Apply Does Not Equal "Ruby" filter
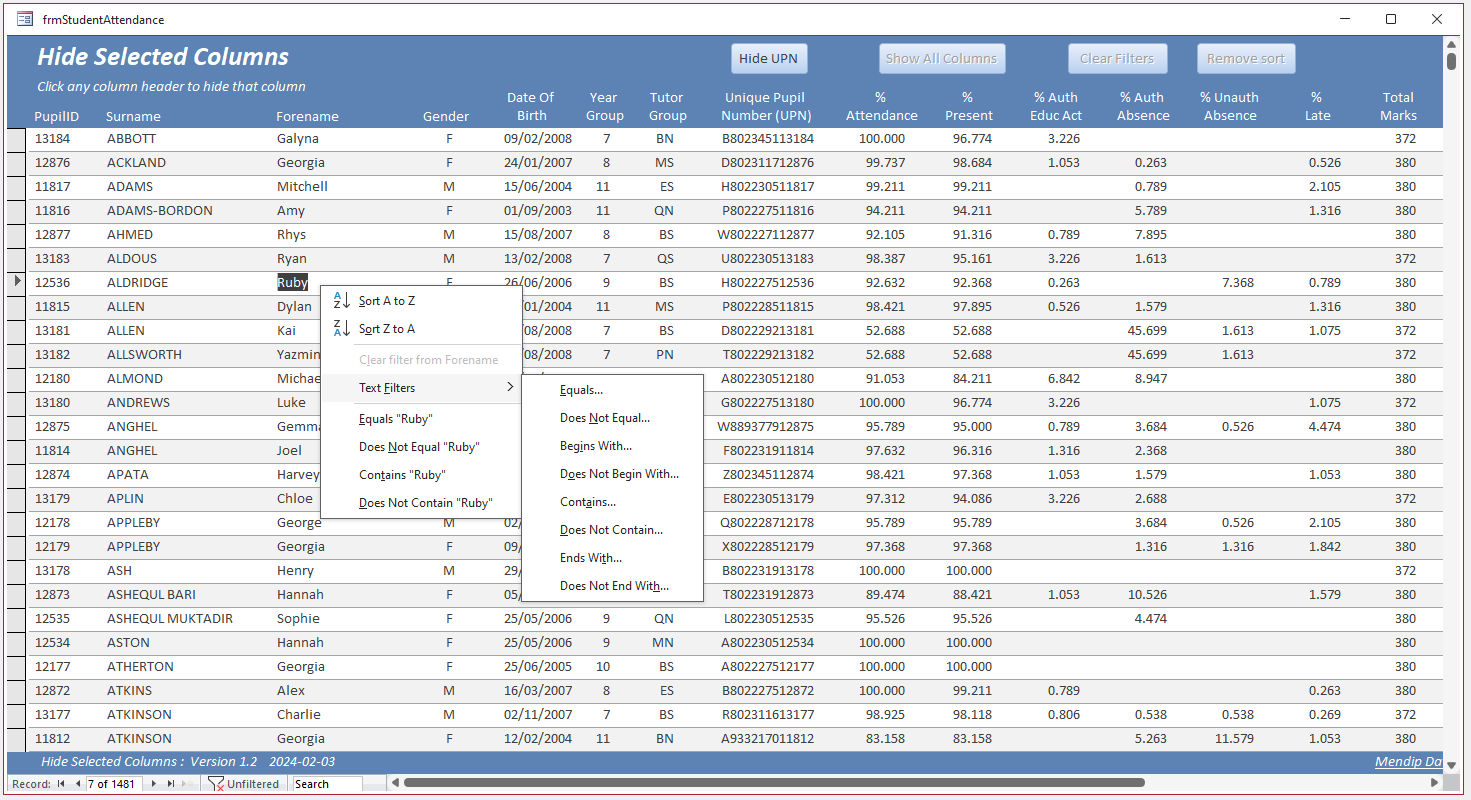The height and width of the screenshot is (800, 1471). pyautogui.click(x=421, y=447)
